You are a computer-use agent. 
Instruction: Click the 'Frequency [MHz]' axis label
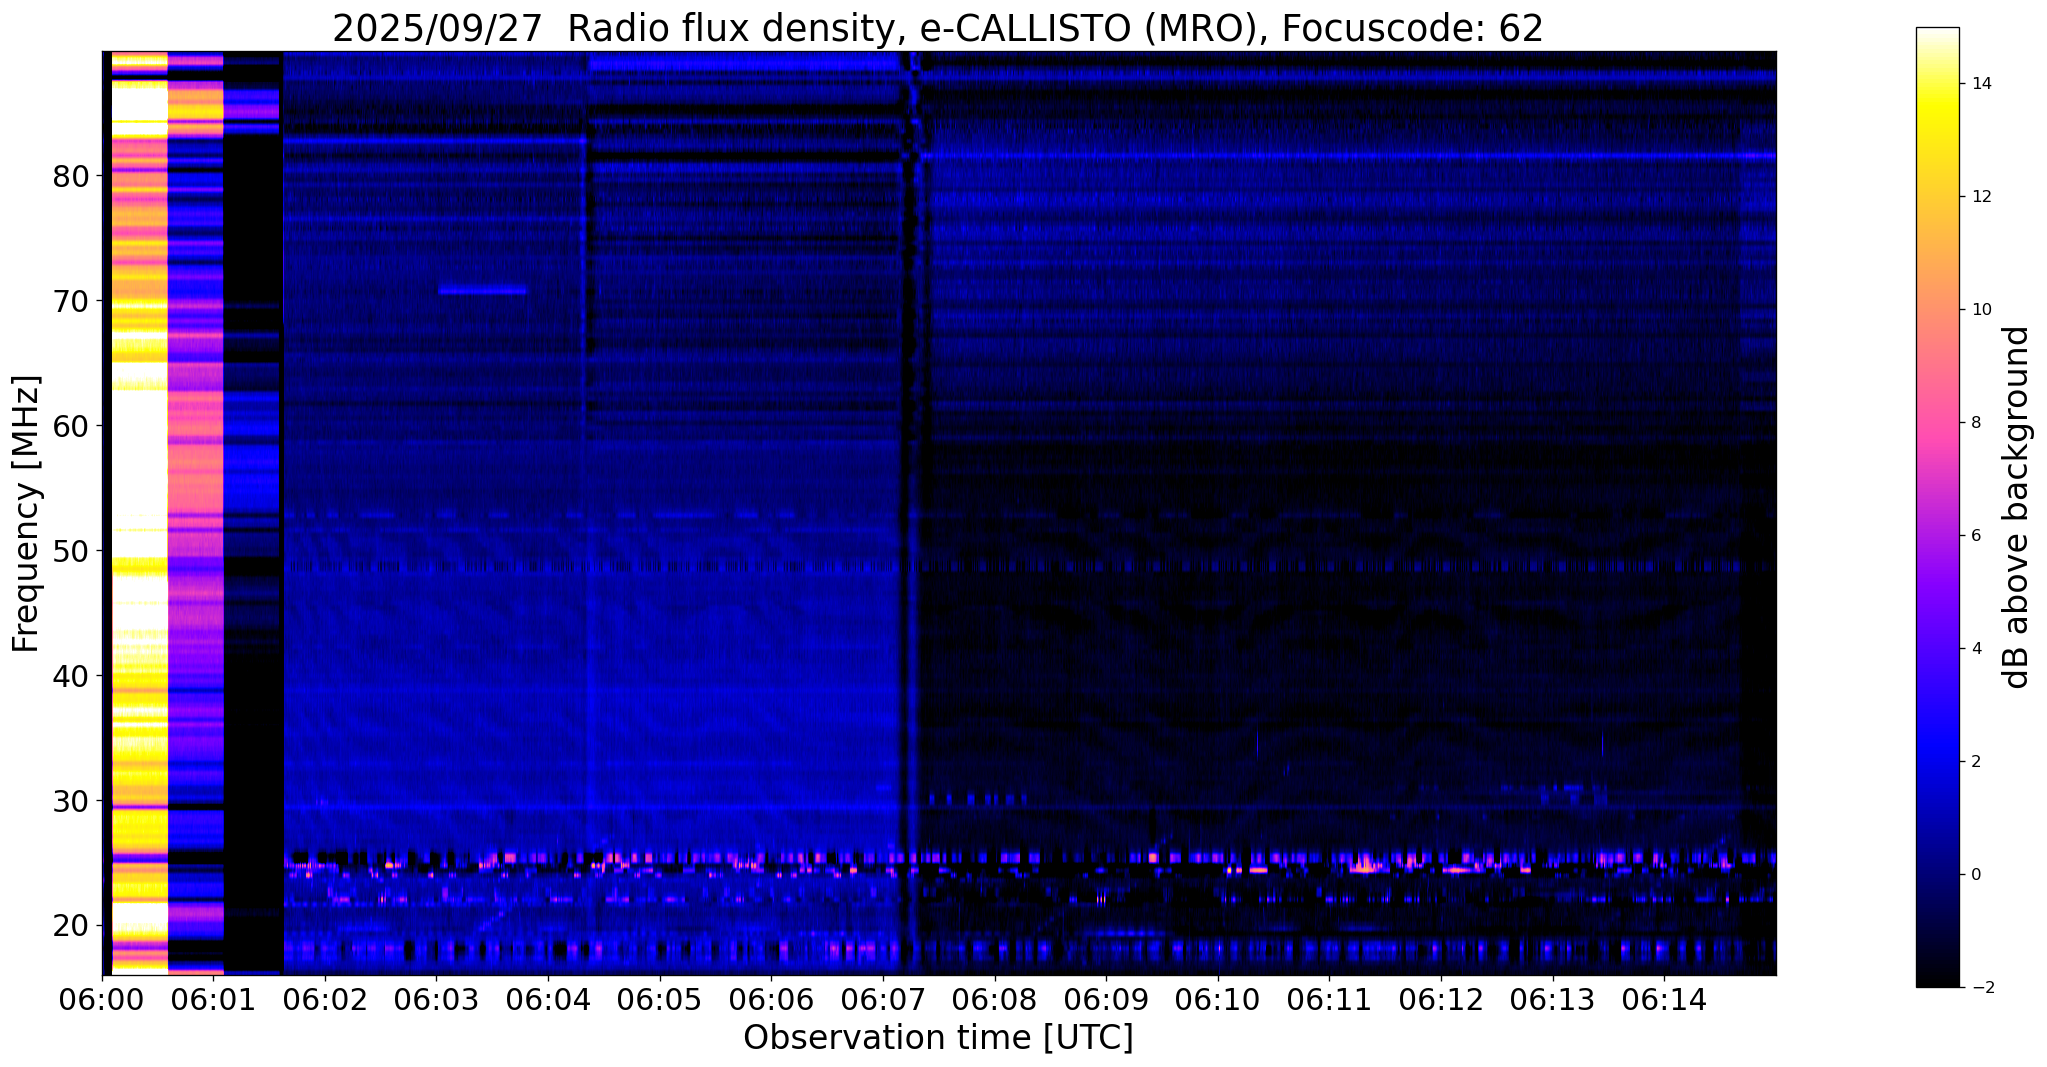point(27,514)
